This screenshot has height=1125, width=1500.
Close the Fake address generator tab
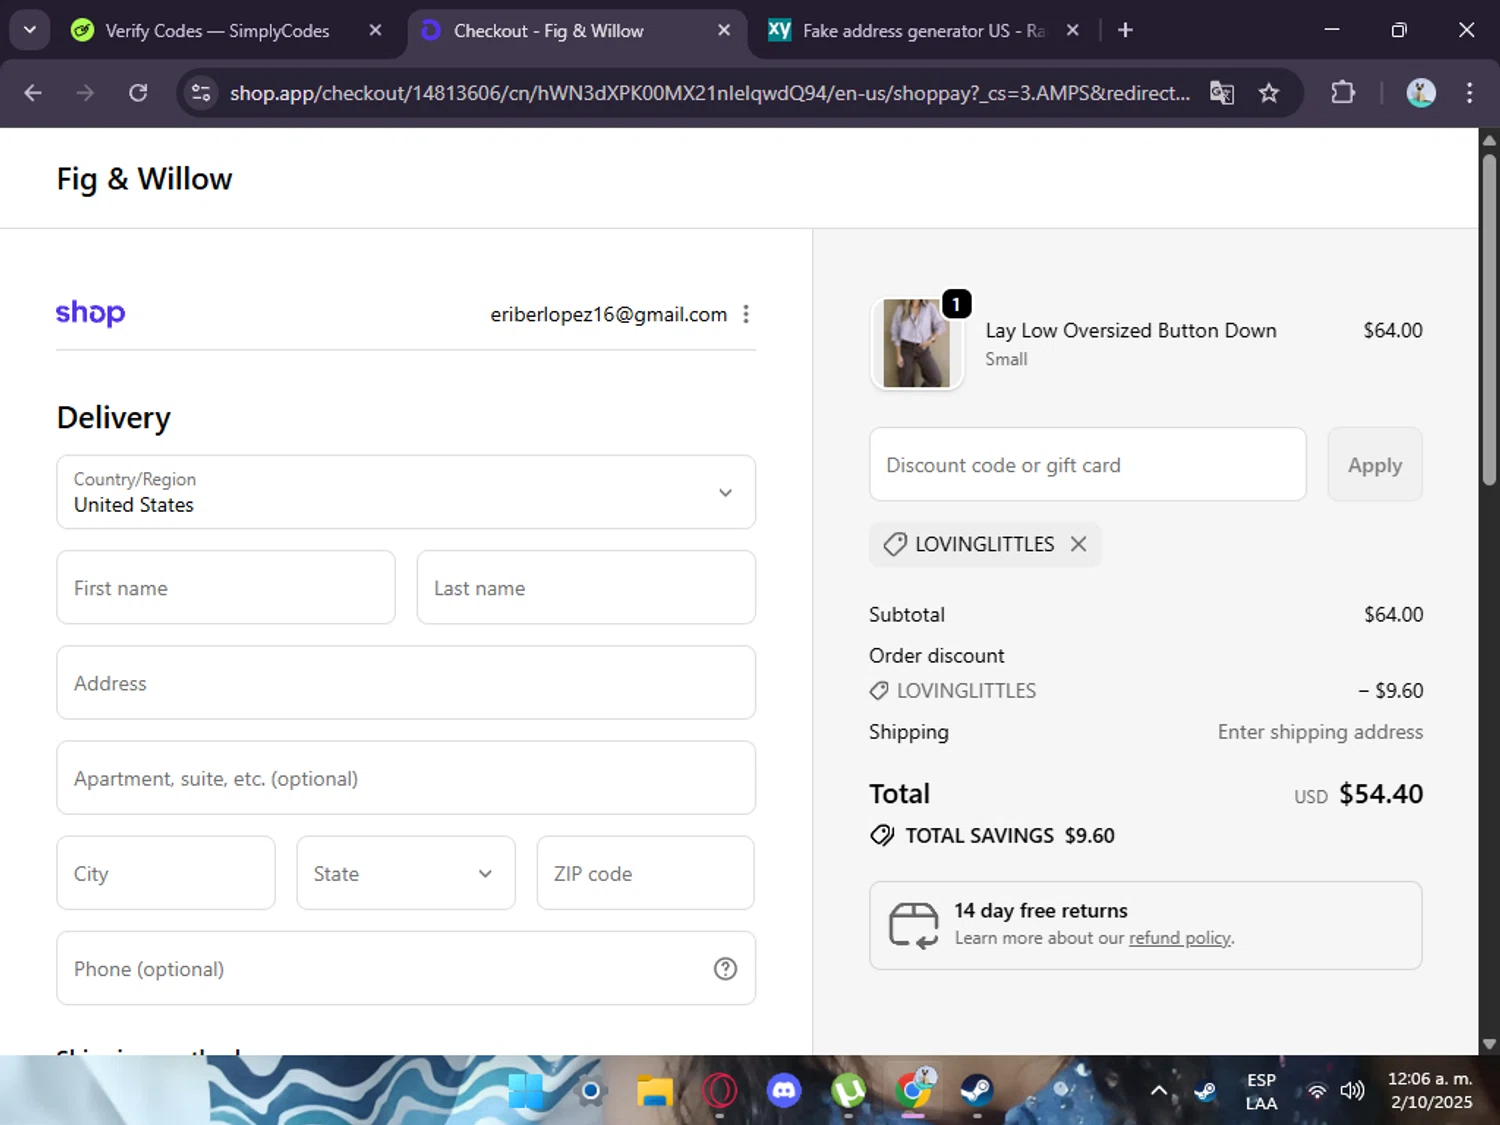pos(1073,30)
